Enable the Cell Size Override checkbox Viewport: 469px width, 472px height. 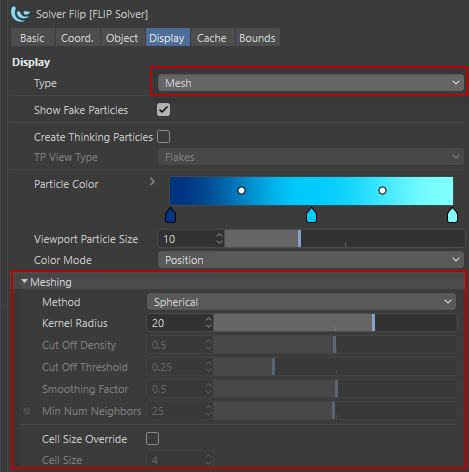pos(152,439)
